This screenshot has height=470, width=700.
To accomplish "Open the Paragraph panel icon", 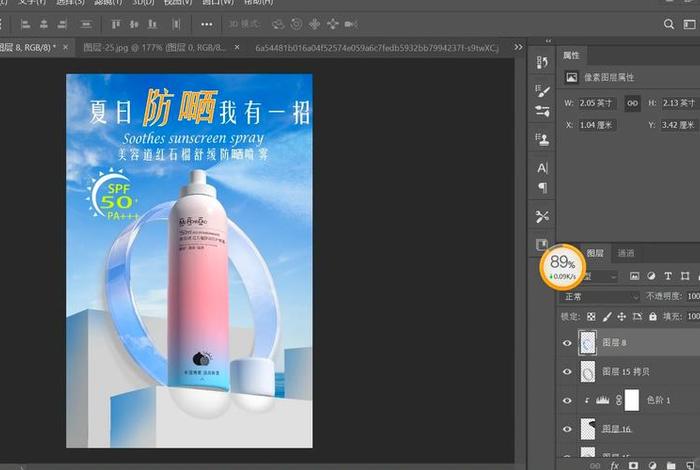I will coord(542,187).
